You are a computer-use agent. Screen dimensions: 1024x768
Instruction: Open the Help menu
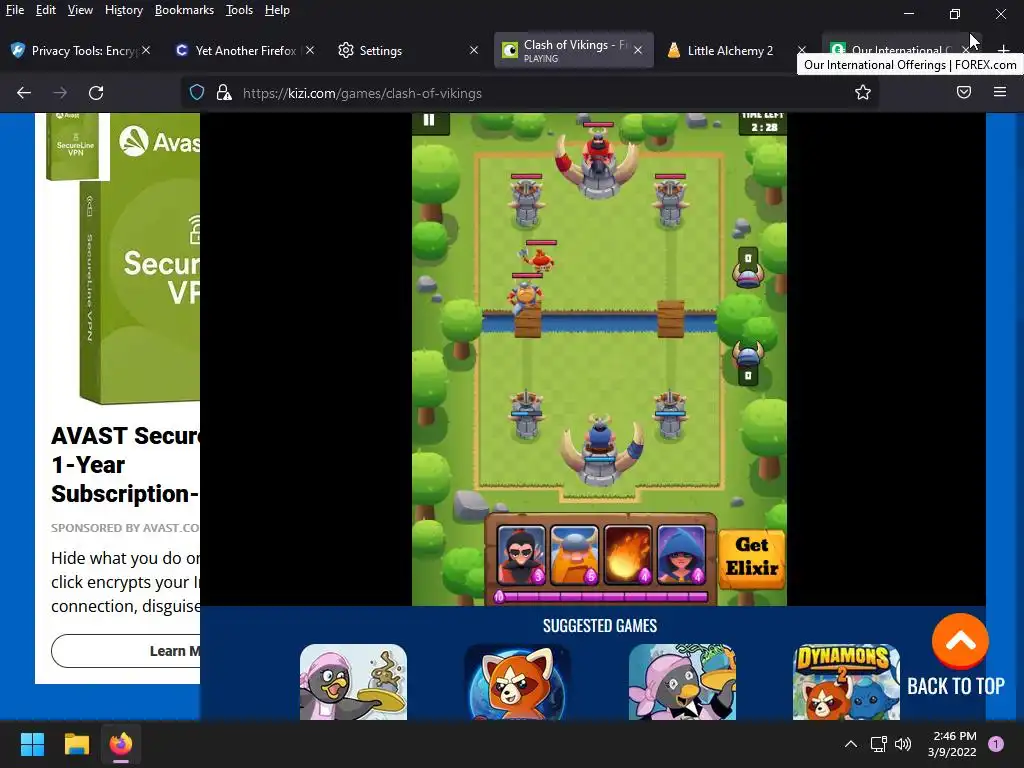277,10
